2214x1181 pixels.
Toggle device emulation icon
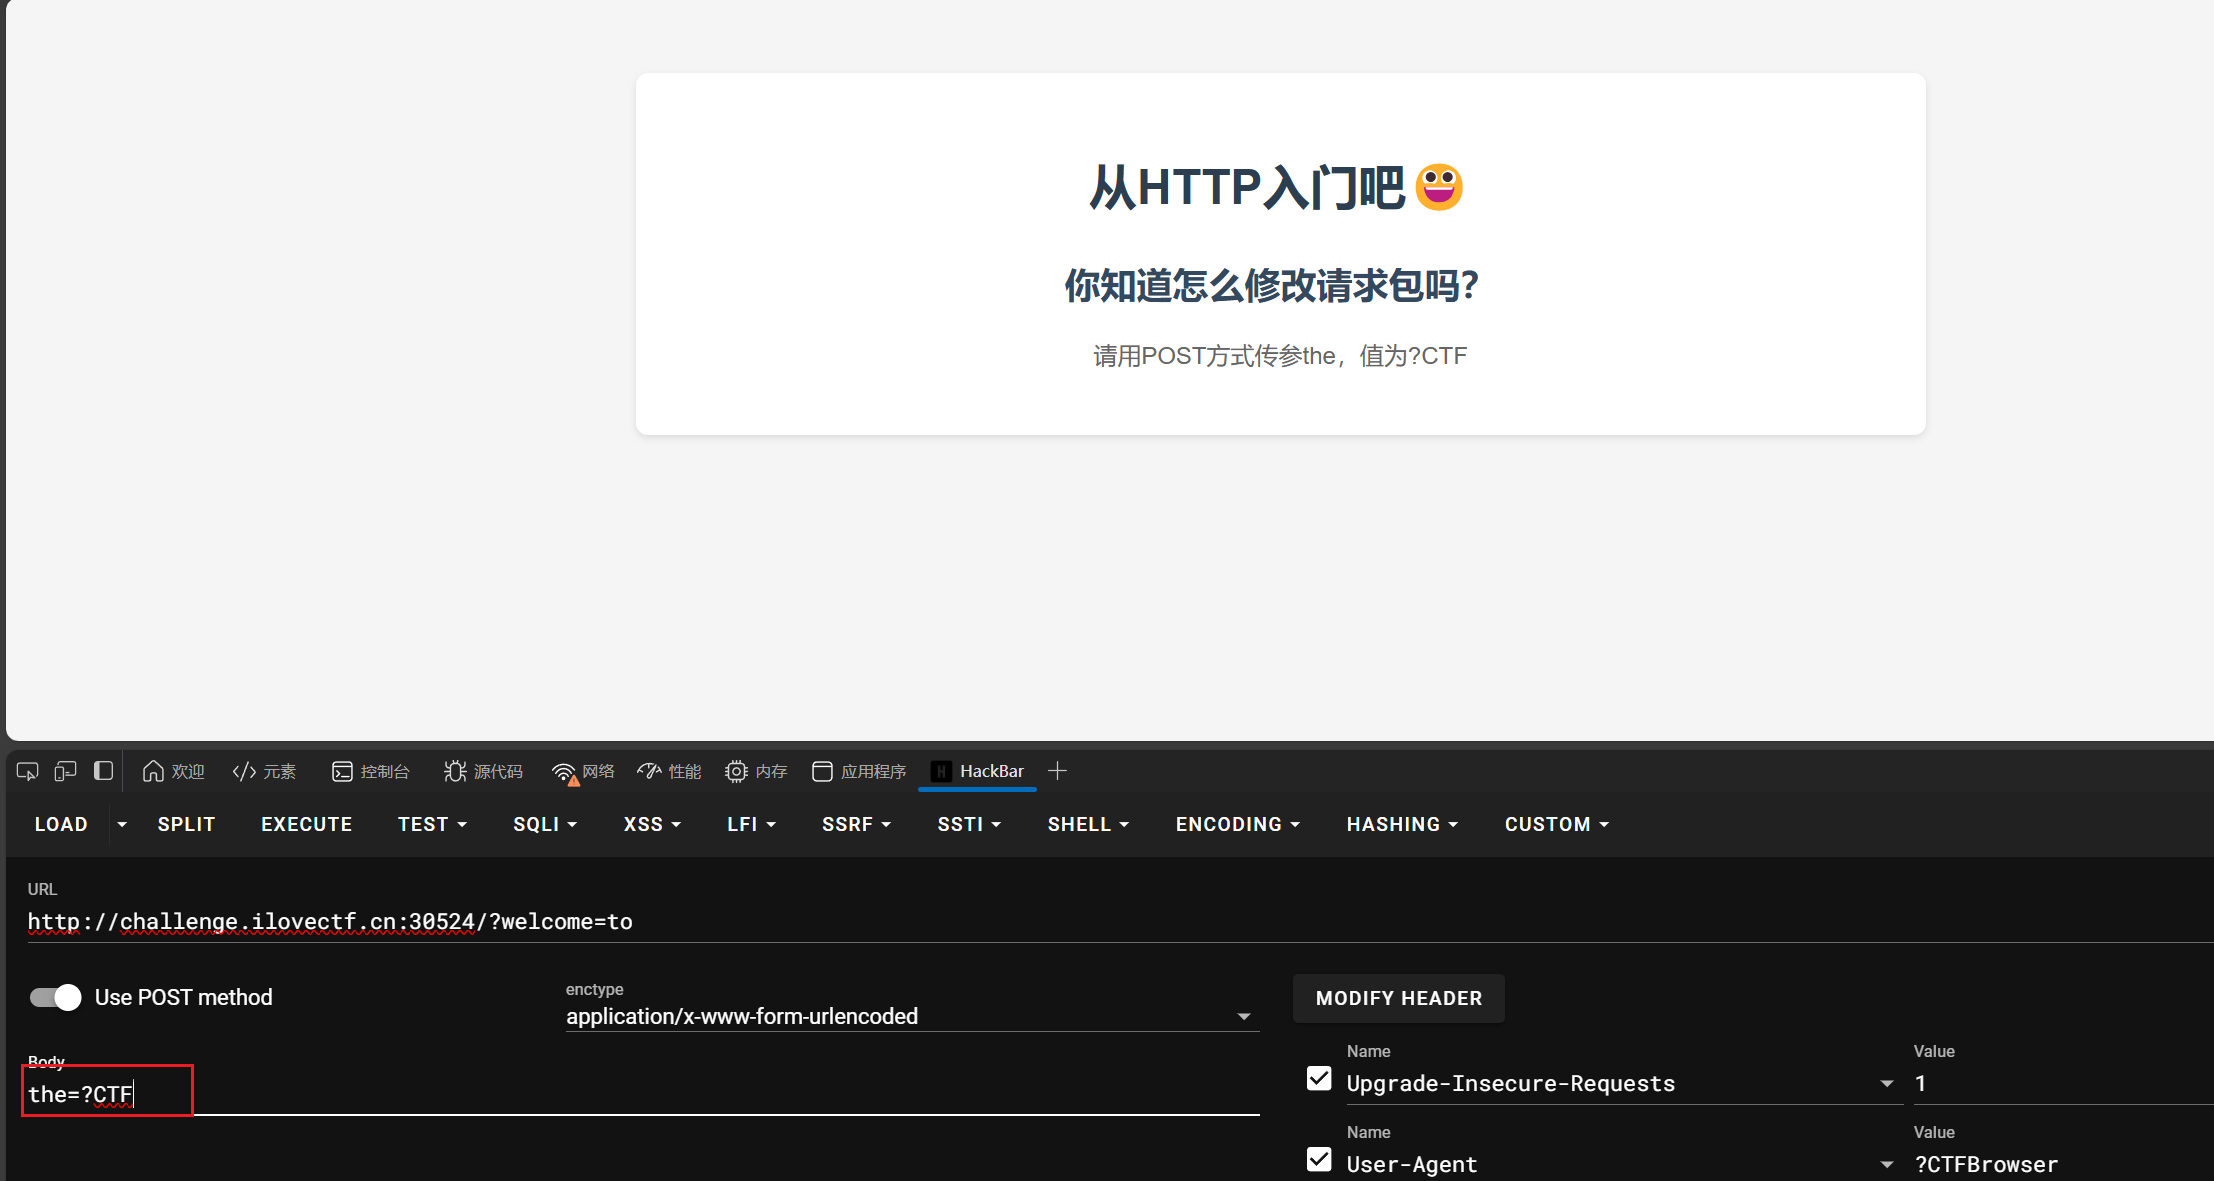click(65, 771)
